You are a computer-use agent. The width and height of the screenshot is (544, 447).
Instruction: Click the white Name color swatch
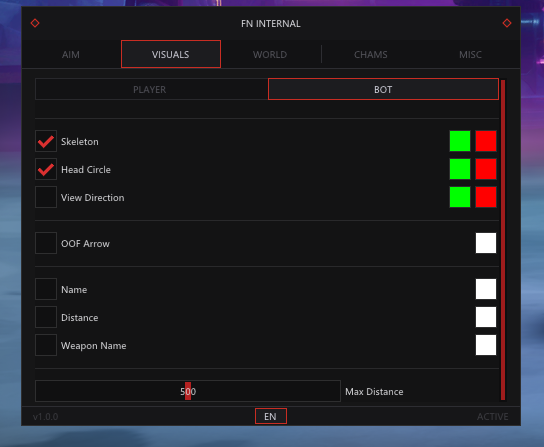click(x=486, y=289)
